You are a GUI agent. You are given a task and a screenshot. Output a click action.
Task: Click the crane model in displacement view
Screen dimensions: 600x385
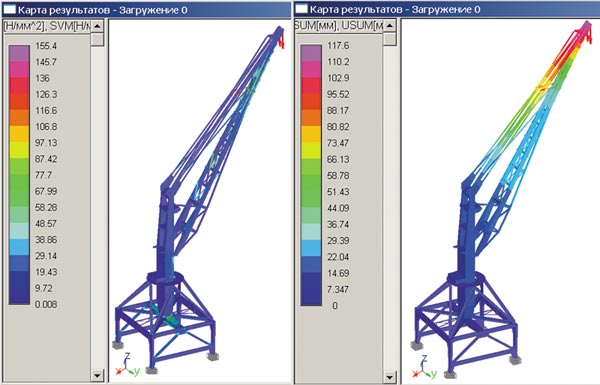tap(501, 199)
